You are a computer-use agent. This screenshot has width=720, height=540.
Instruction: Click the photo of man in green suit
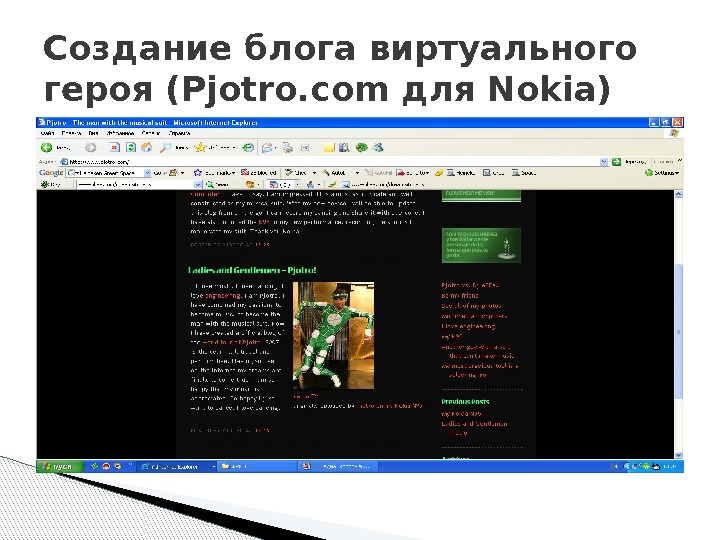[x=333, y=336]
